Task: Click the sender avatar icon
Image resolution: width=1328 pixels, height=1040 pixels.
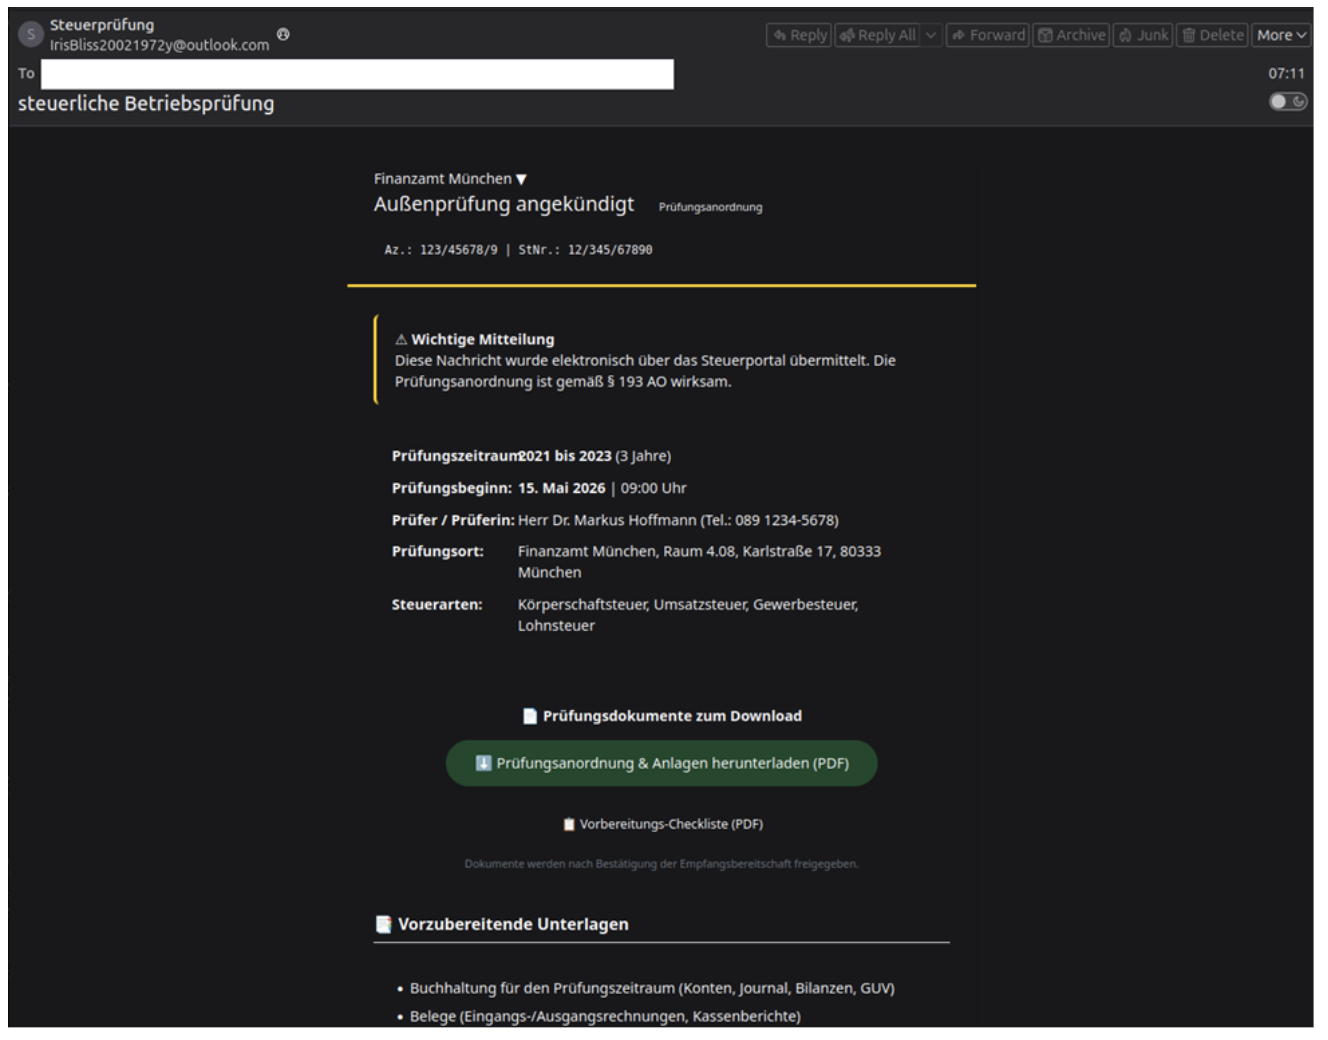Action: (31, 35)
